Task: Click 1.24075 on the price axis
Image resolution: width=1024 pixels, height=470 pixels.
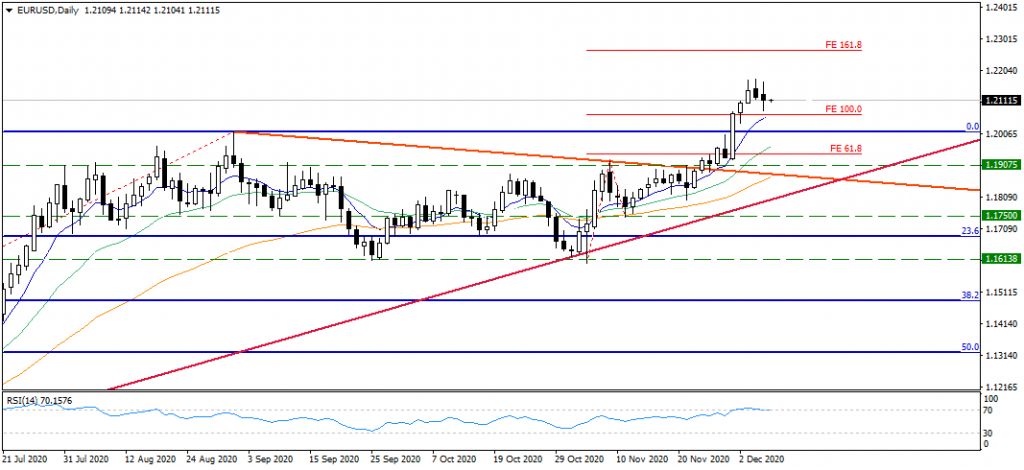Action: tap(1000, 8)
